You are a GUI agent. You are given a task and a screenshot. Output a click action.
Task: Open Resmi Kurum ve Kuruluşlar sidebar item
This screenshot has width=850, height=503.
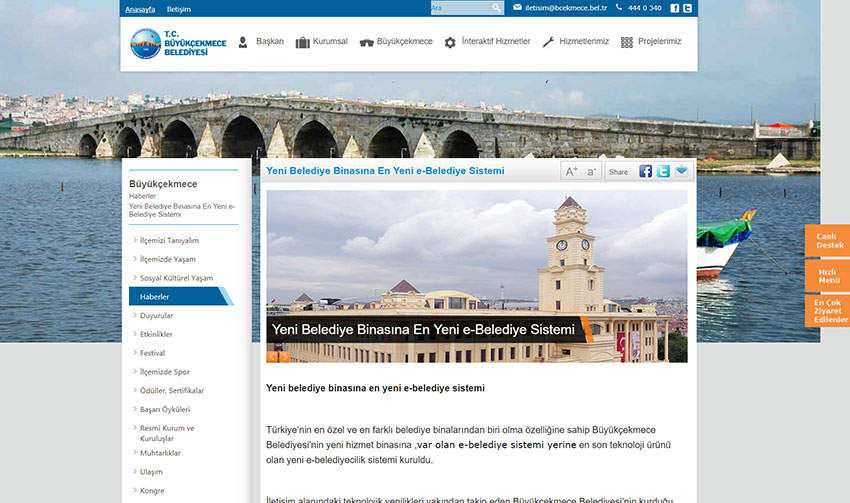tap(167, 433)
